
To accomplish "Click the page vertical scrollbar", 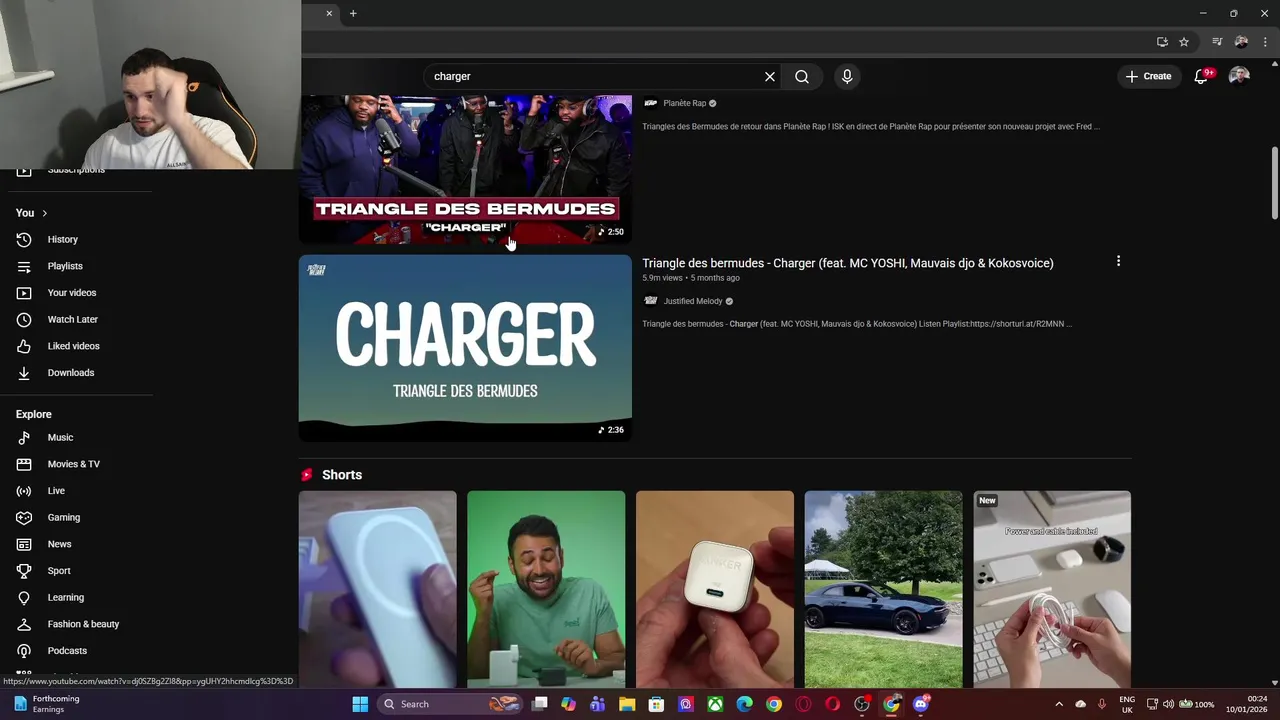I will point(1274,183).
